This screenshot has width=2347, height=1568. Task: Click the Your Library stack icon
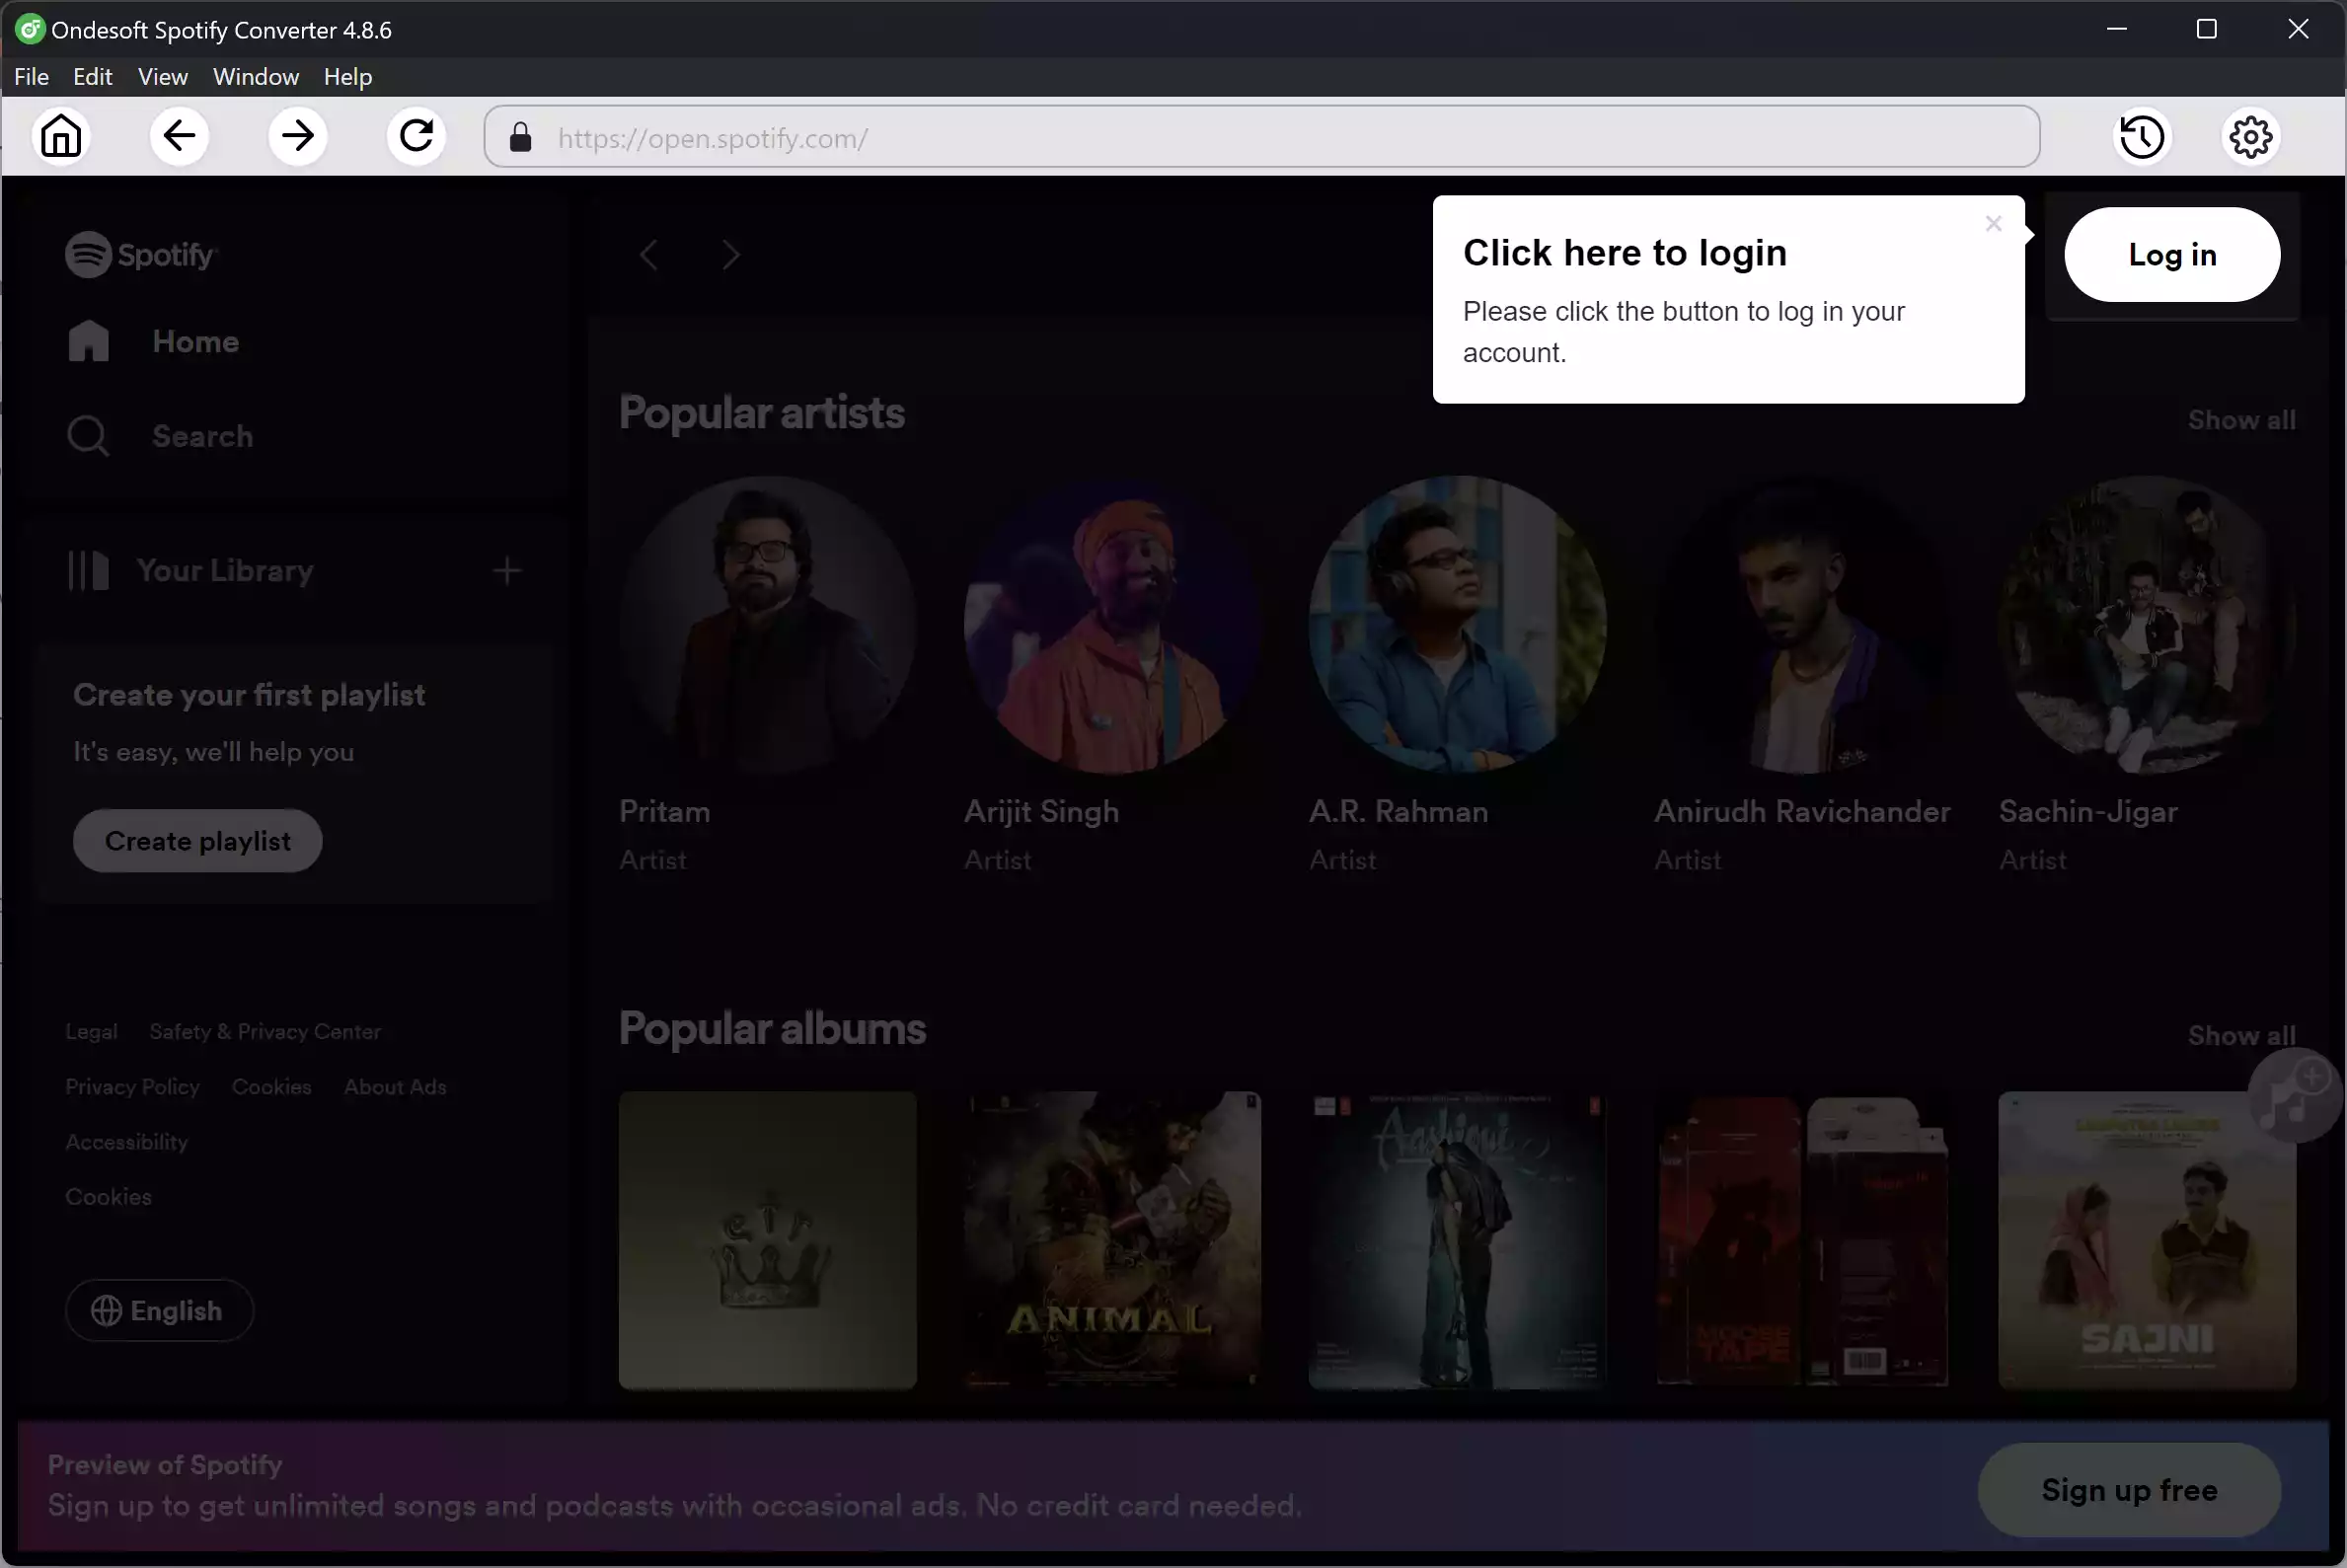88,571
